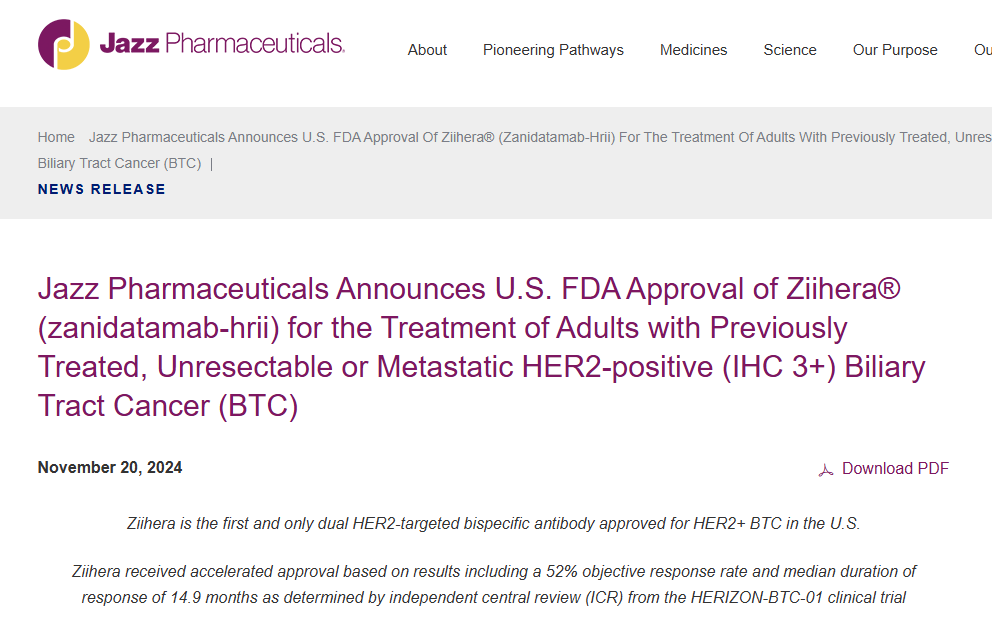Click the Ziihera FDA approval headline
Image resolution: width=992 pixels, height=627 pixels.
coord(480,348)
